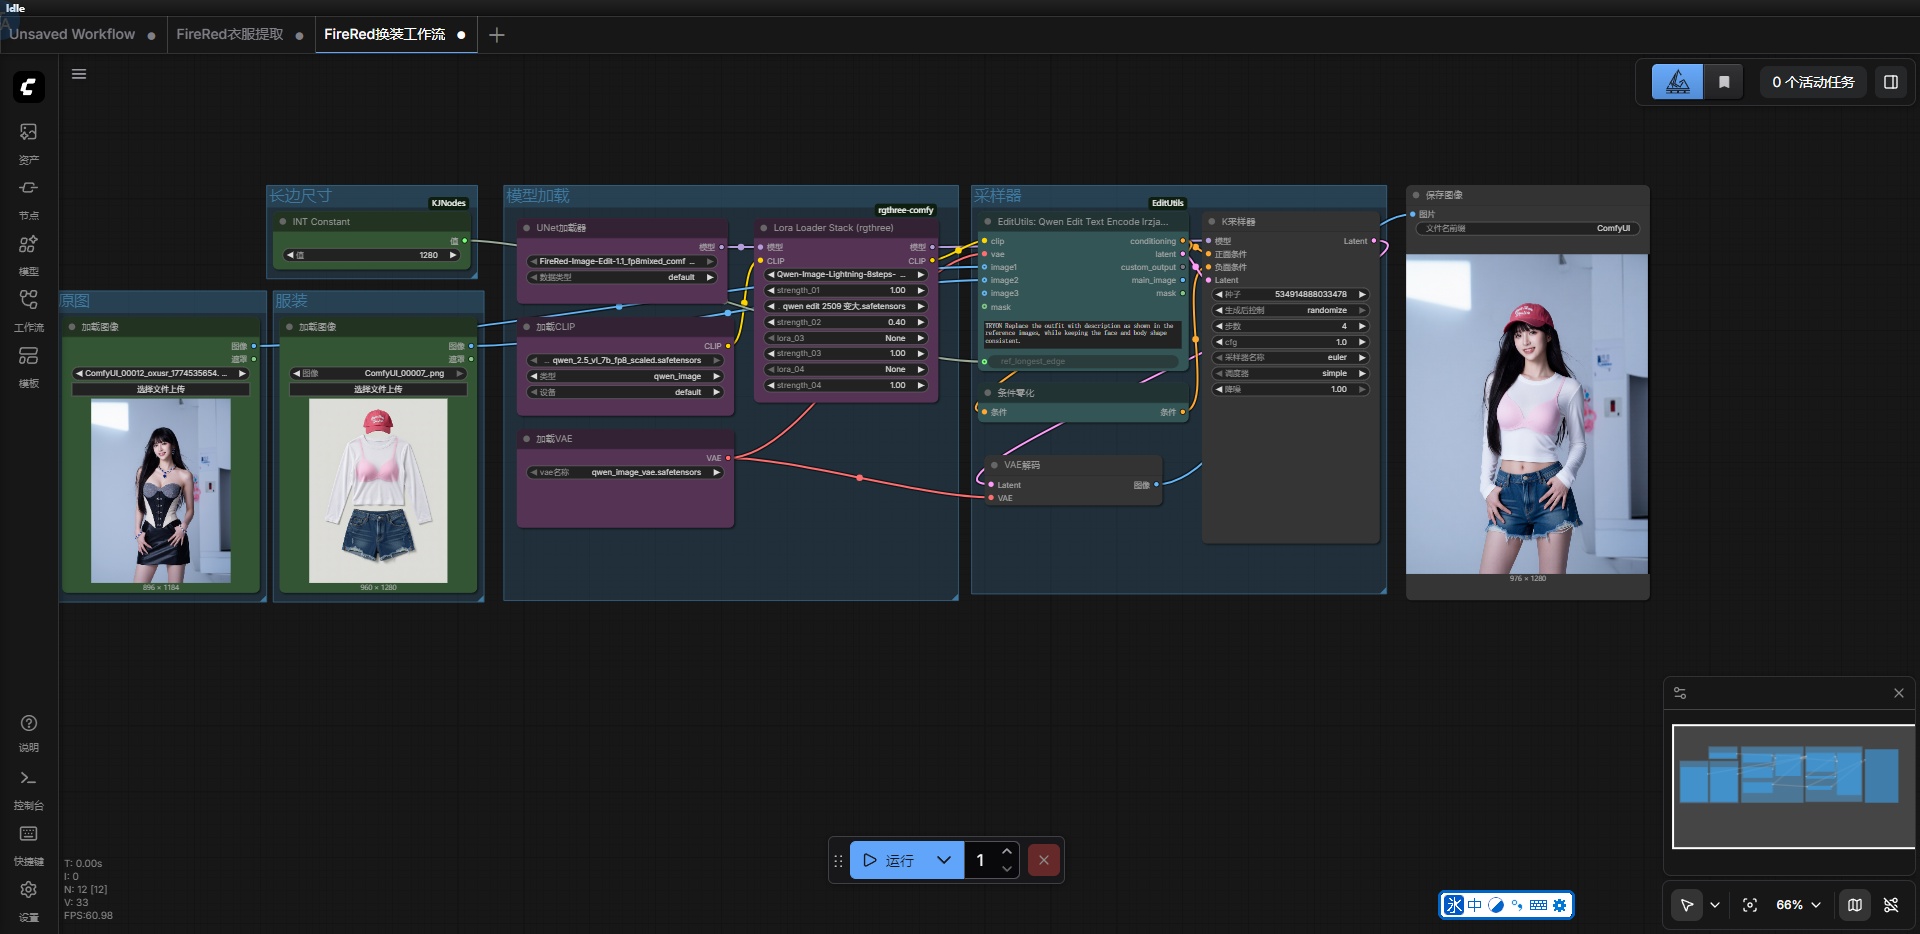Toggle the right side panel layout button
Image resolution: width=1920 pixels, height=934 pixels.
[x=1891, y=82]
